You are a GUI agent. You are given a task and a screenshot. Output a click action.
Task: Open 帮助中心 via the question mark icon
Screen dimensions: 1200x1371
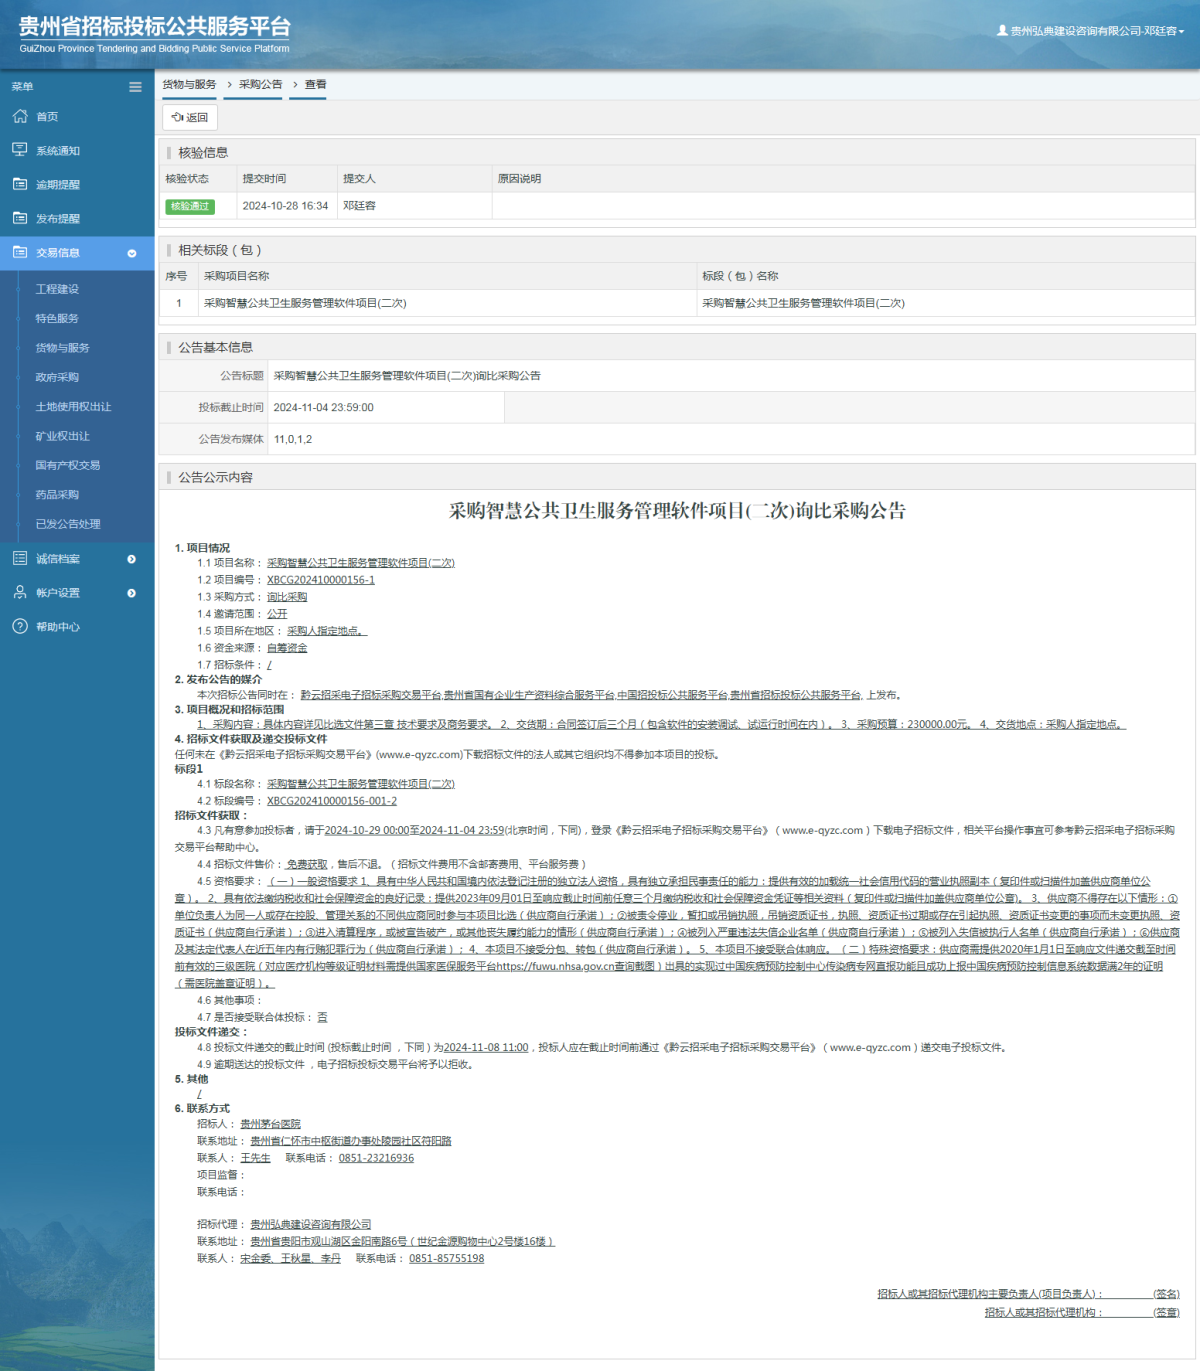(20, 627)
